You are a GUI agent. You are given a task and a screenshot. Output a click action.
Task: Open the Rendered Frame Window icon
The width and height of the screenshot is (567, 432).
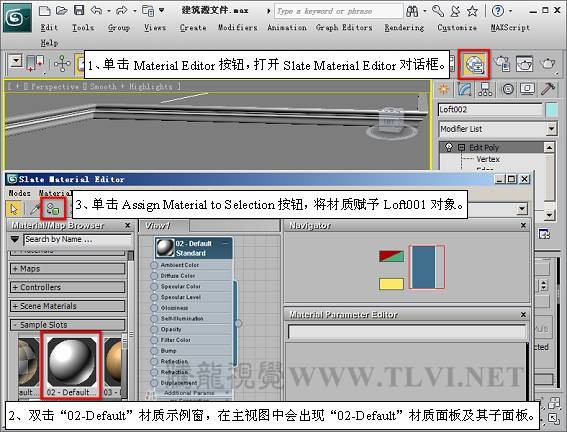click(524, 64)
